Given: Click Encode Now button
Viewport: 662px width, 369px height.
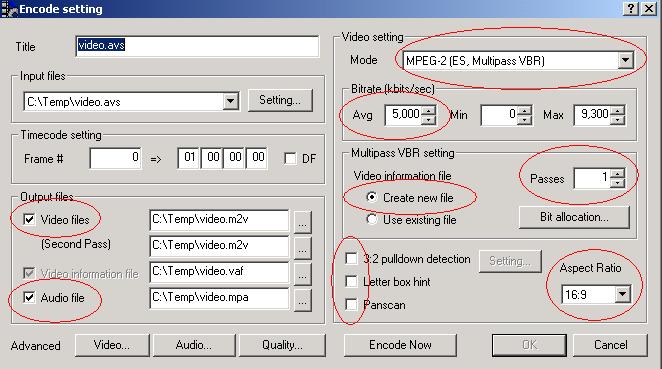Looking at the screenshot, I should point(400,345).
